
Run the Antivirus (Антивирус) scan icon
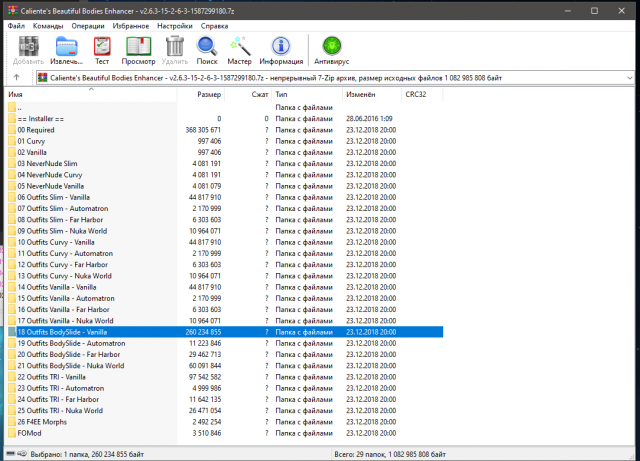330,49
